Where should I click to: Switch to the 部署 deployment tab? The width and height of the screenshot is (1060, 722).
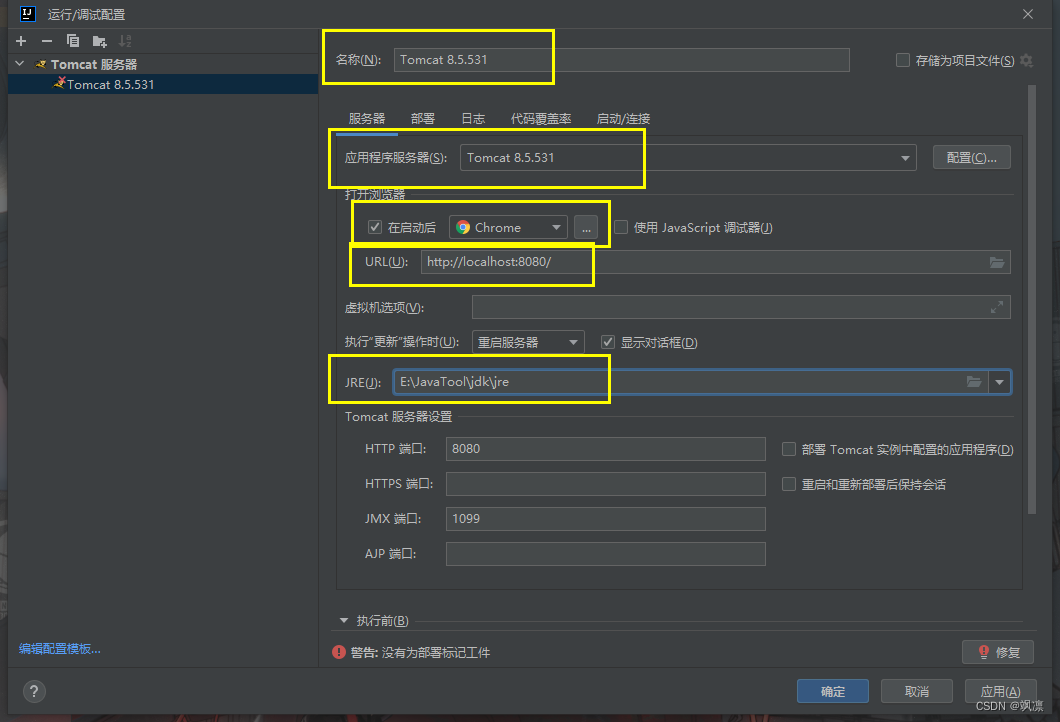click(x=423, y=118)
